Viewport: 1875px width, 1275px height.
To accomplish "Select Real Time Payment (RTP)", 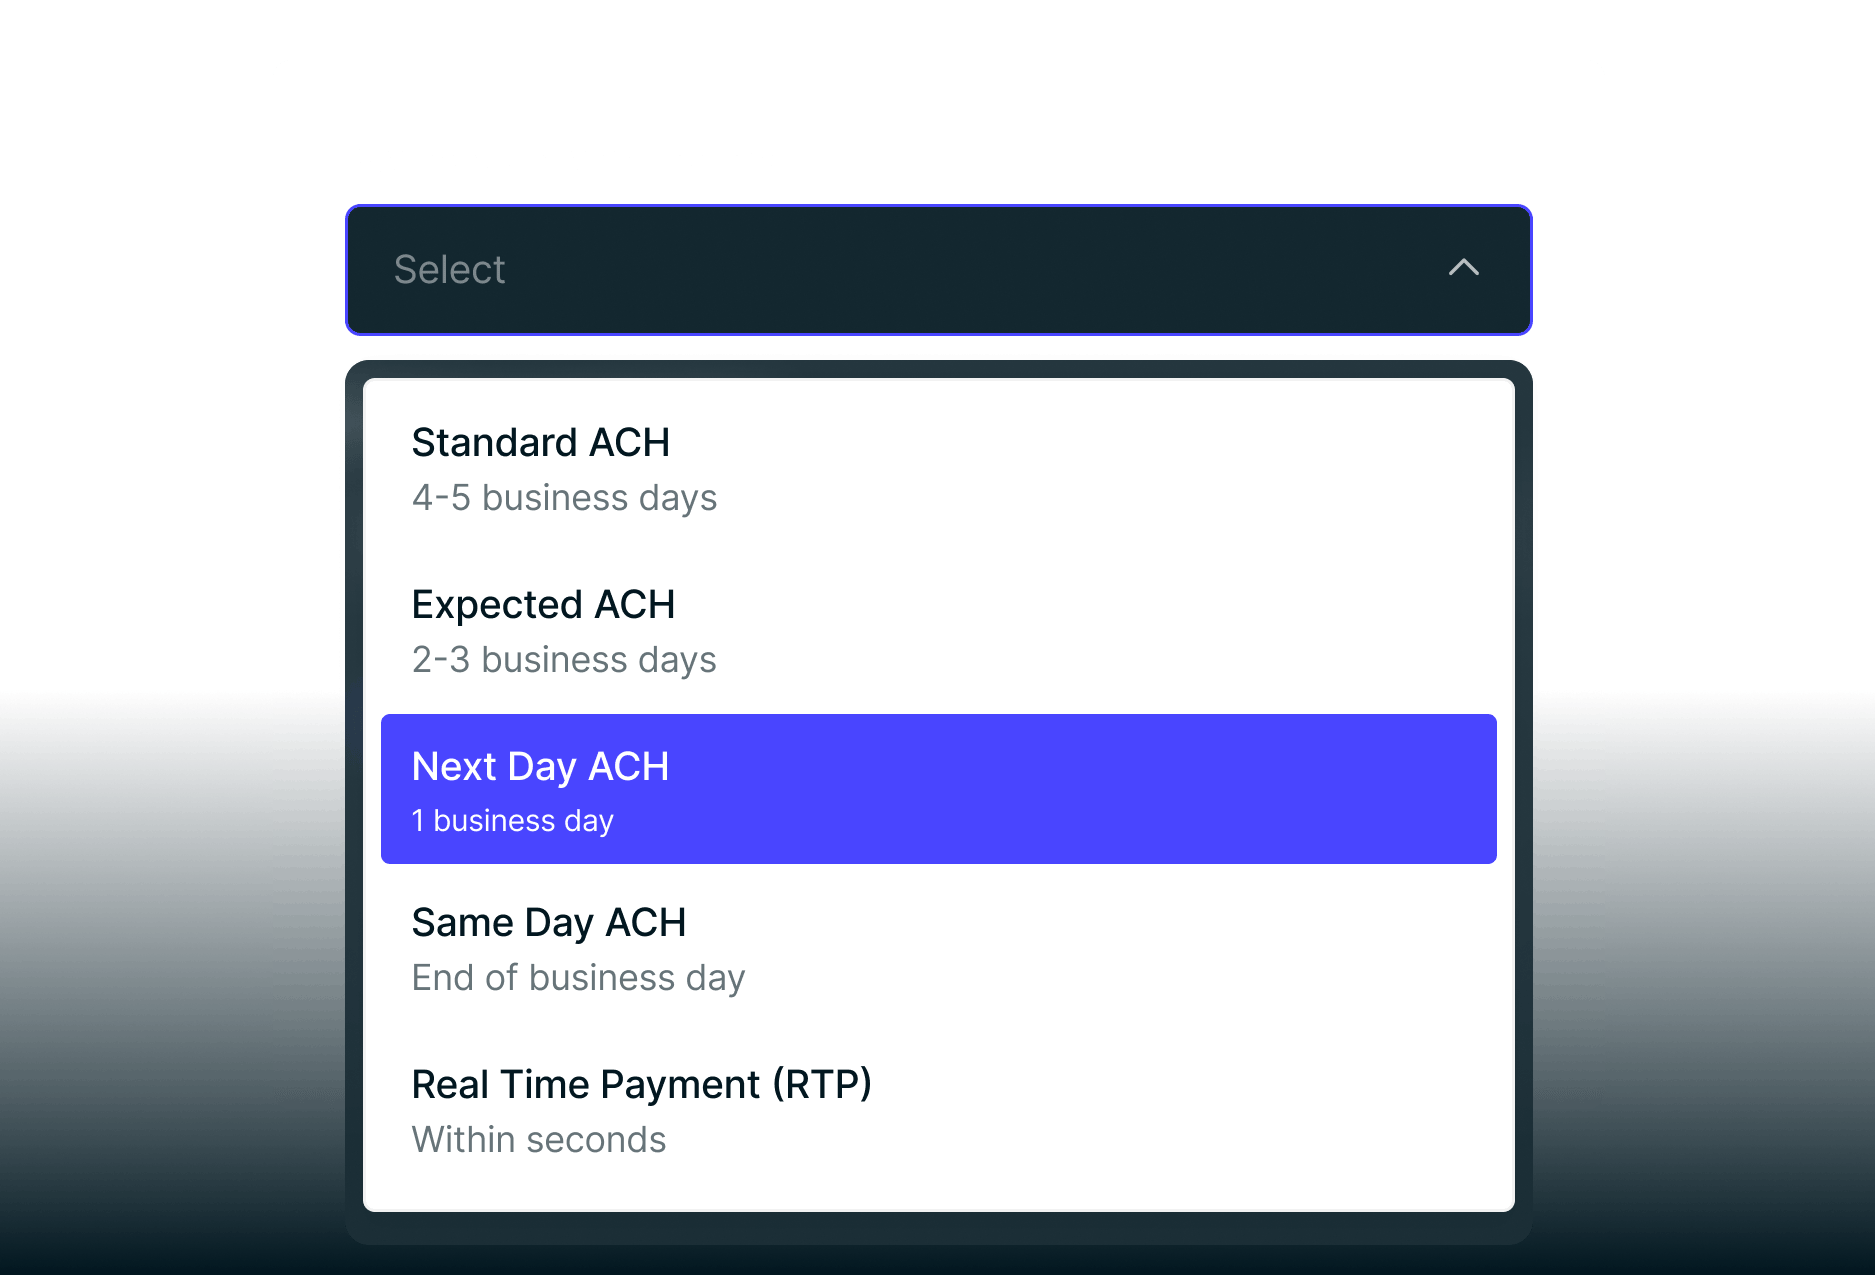I will pyautogui.click(x=641, y=1085).
